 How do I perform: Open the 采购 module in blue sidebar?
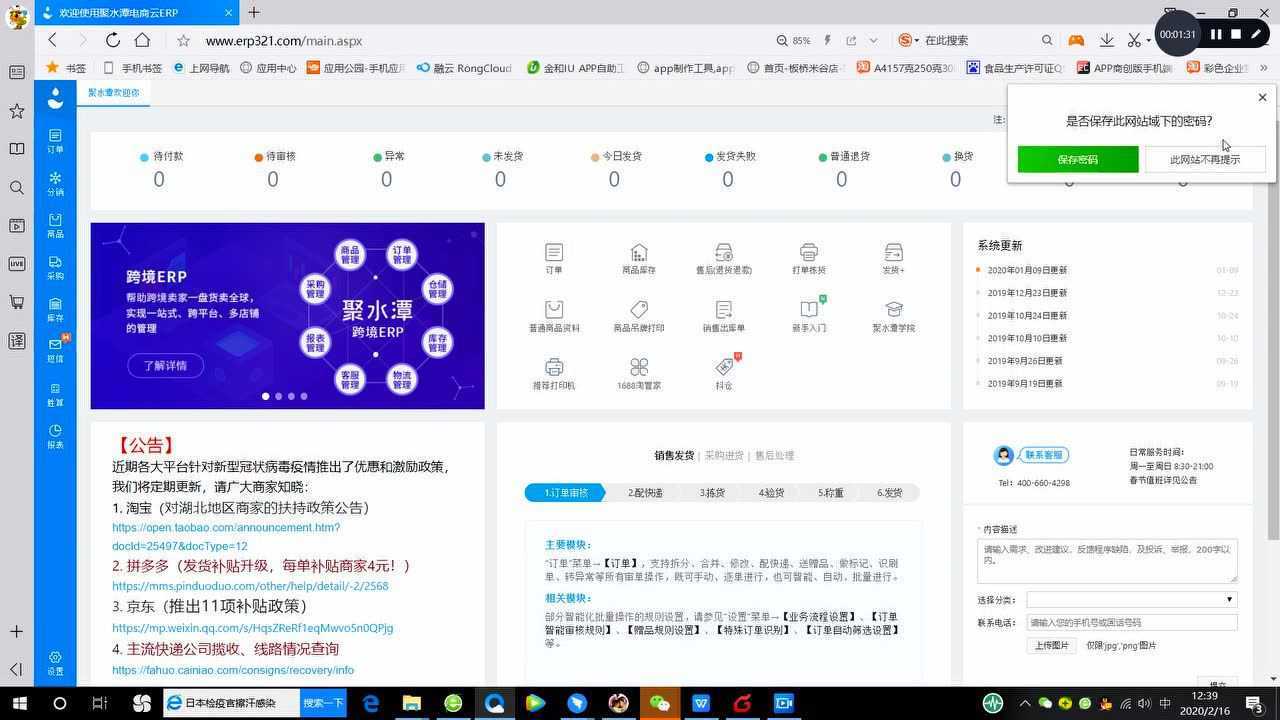pos(55,267)
